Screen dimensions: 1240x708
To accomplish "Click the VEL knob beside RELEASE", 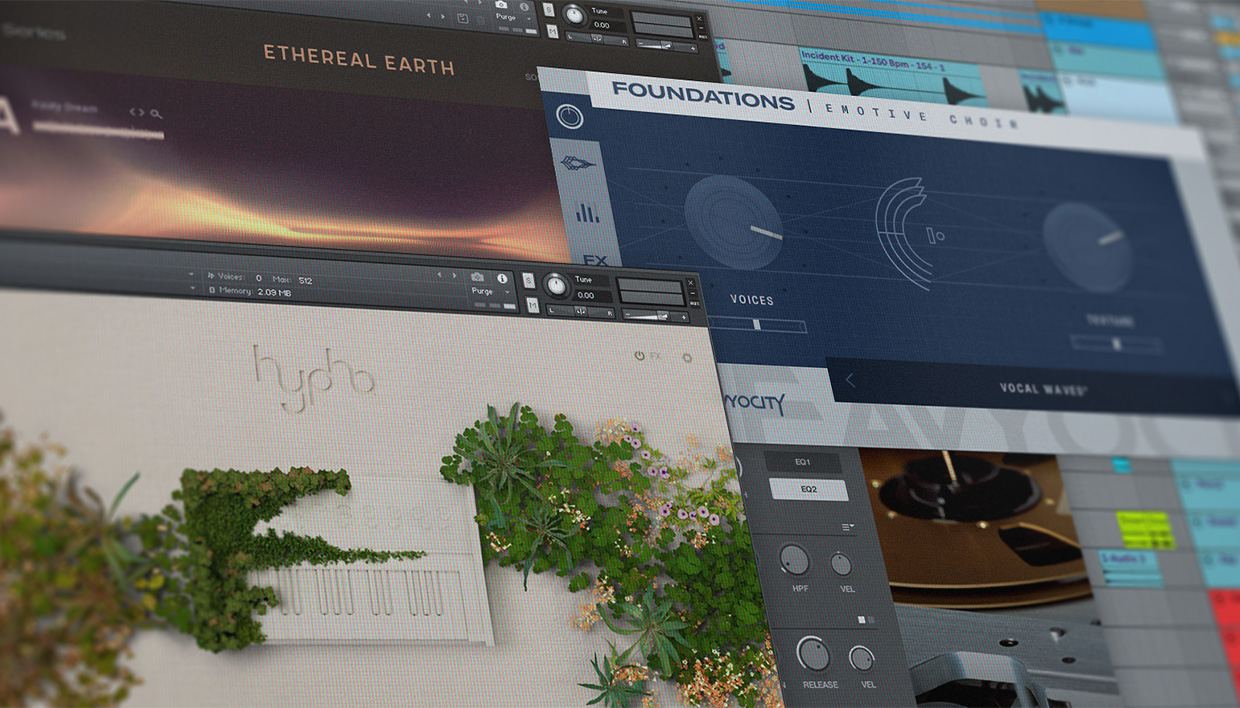I will coord(862,658).
